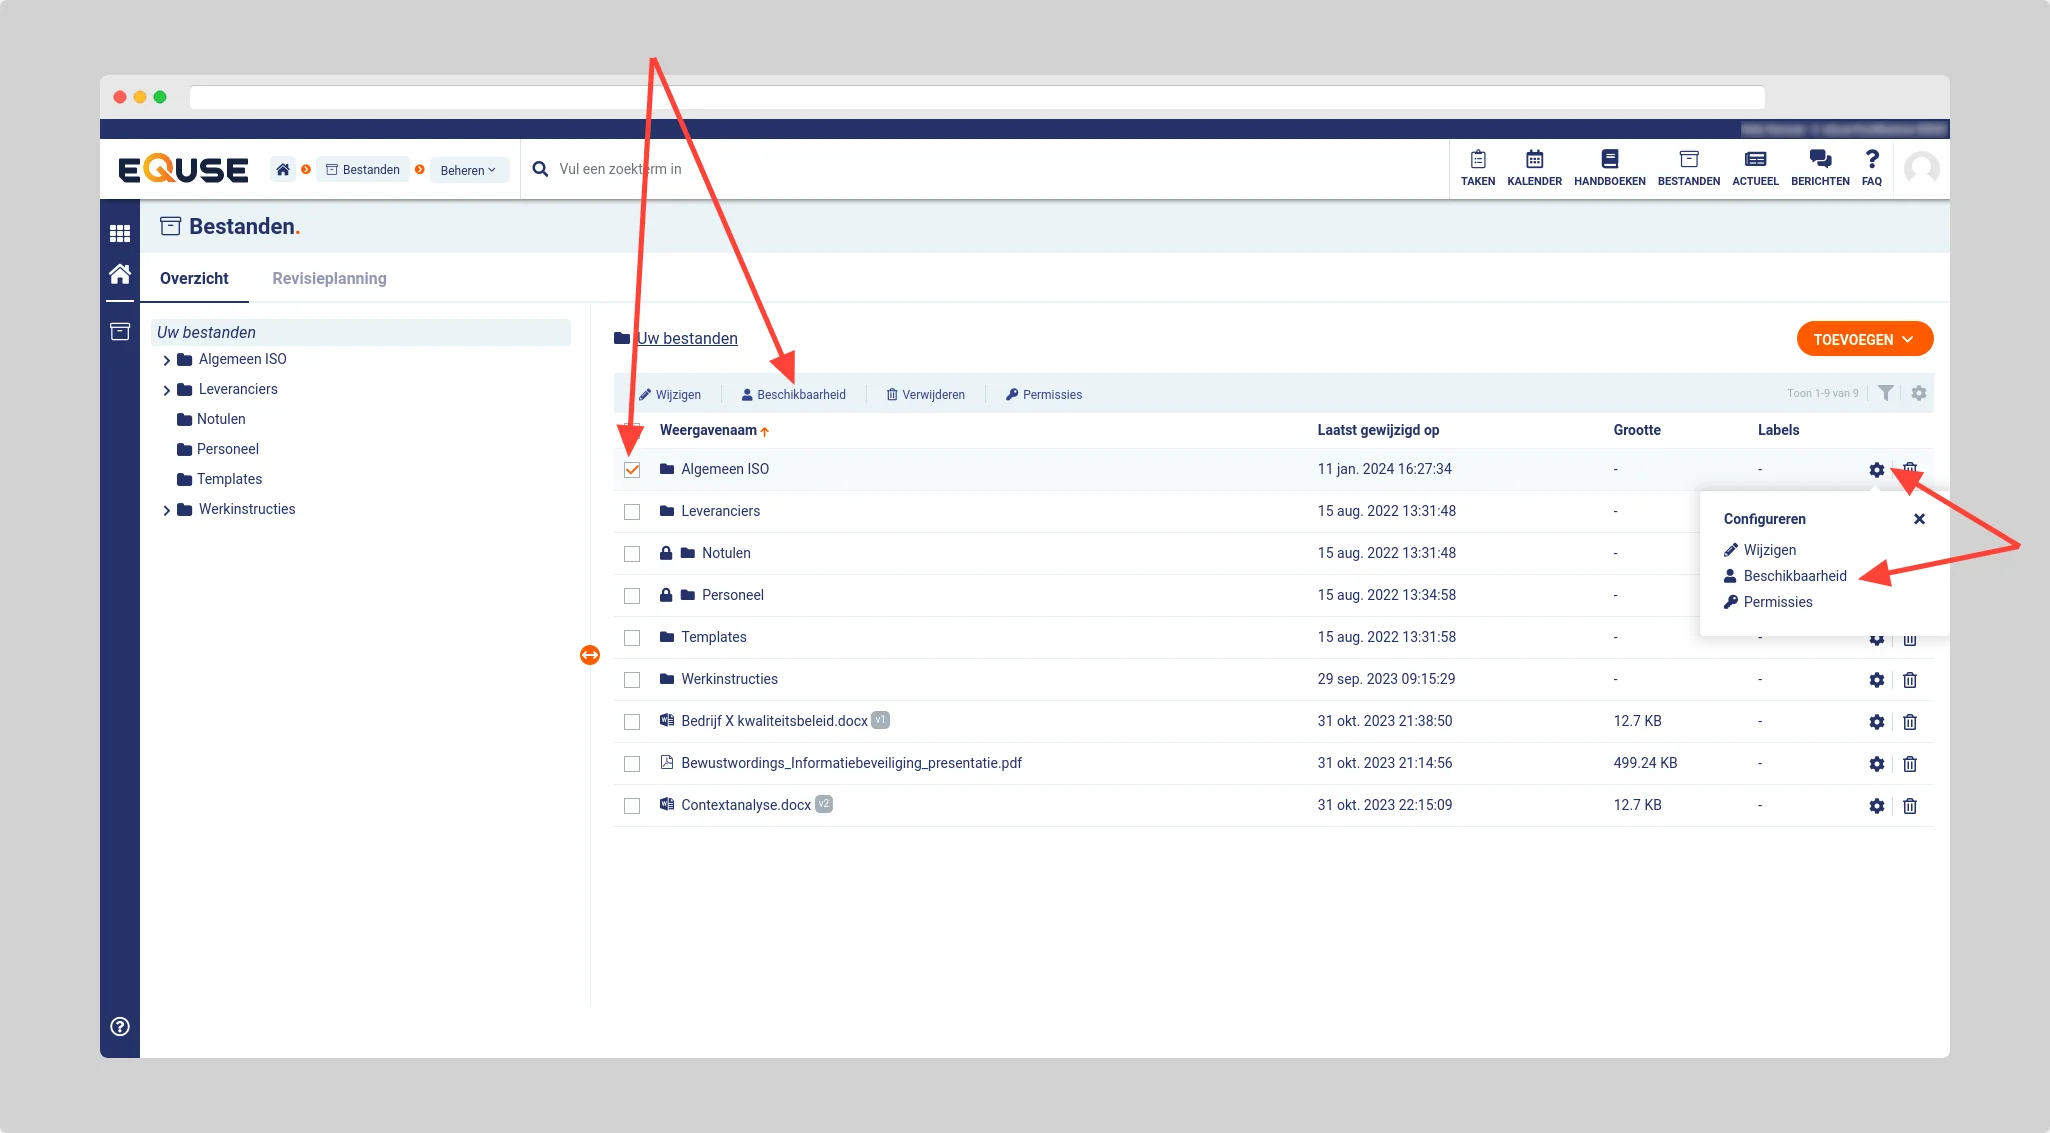
Task: Switch to the Revisieplanning tab
Action: pos(329,278)
